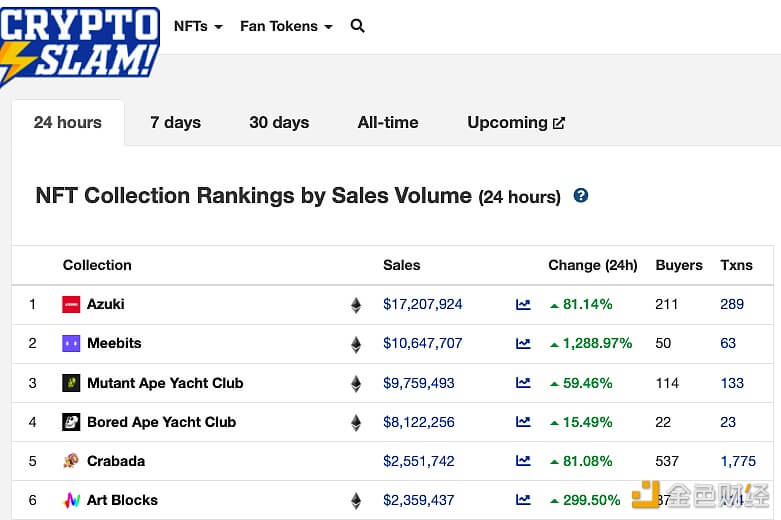
Task: Open Mutant Ape Yacht Club chart icon
Action: 523,383
